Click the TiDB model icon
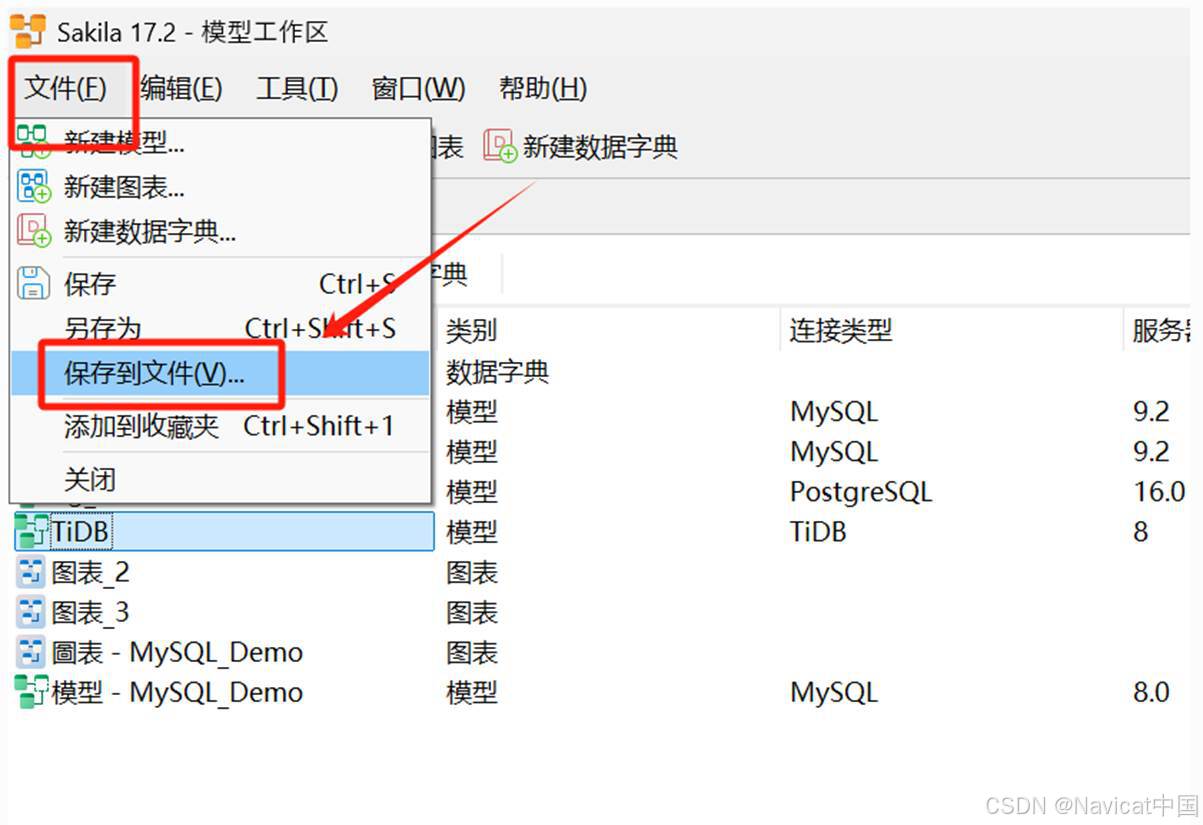This screenshot has width=1203, height=825. [x=31, y=532]
